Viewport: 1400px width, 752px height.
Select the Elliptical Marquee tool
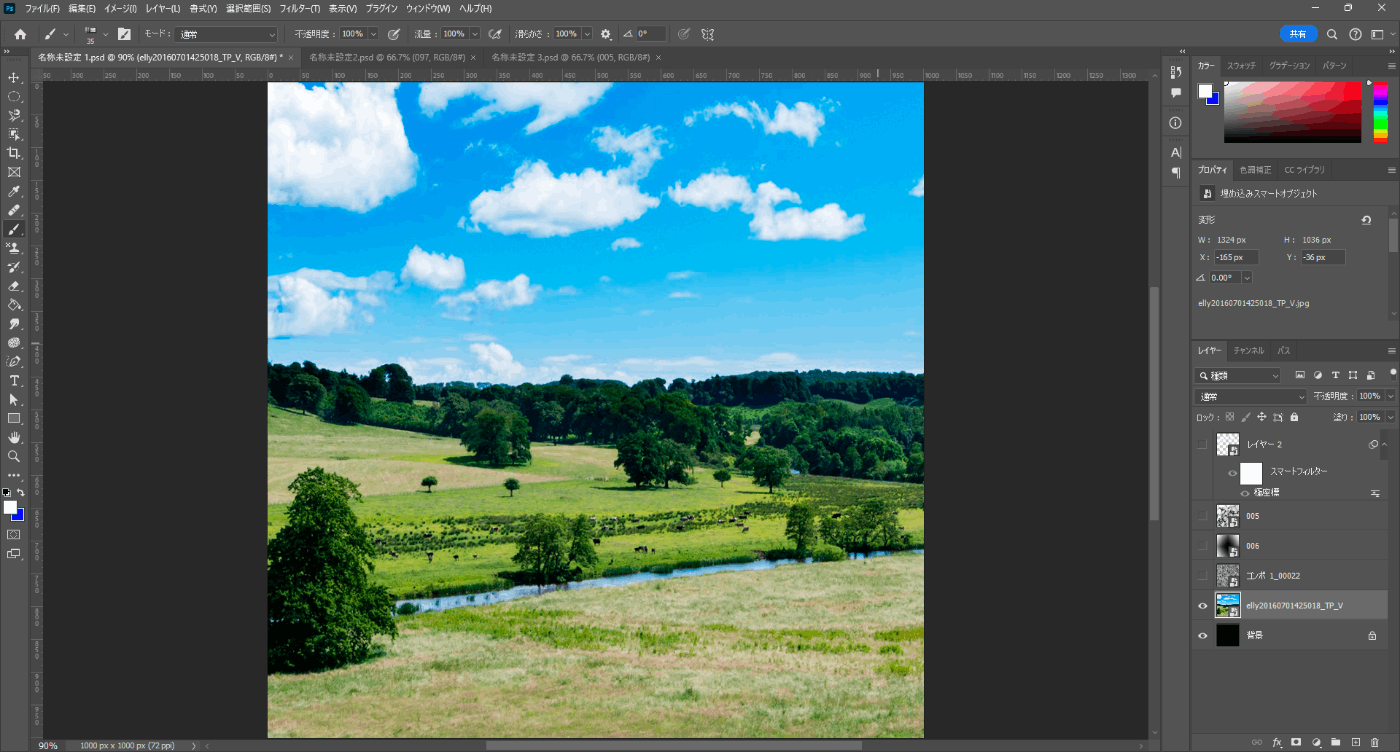tap(14, 96)
